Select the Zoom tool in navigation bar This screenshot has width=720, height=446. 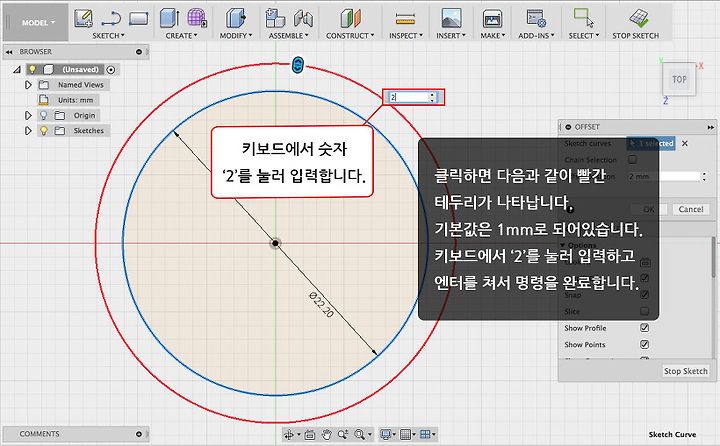[343, 434]
